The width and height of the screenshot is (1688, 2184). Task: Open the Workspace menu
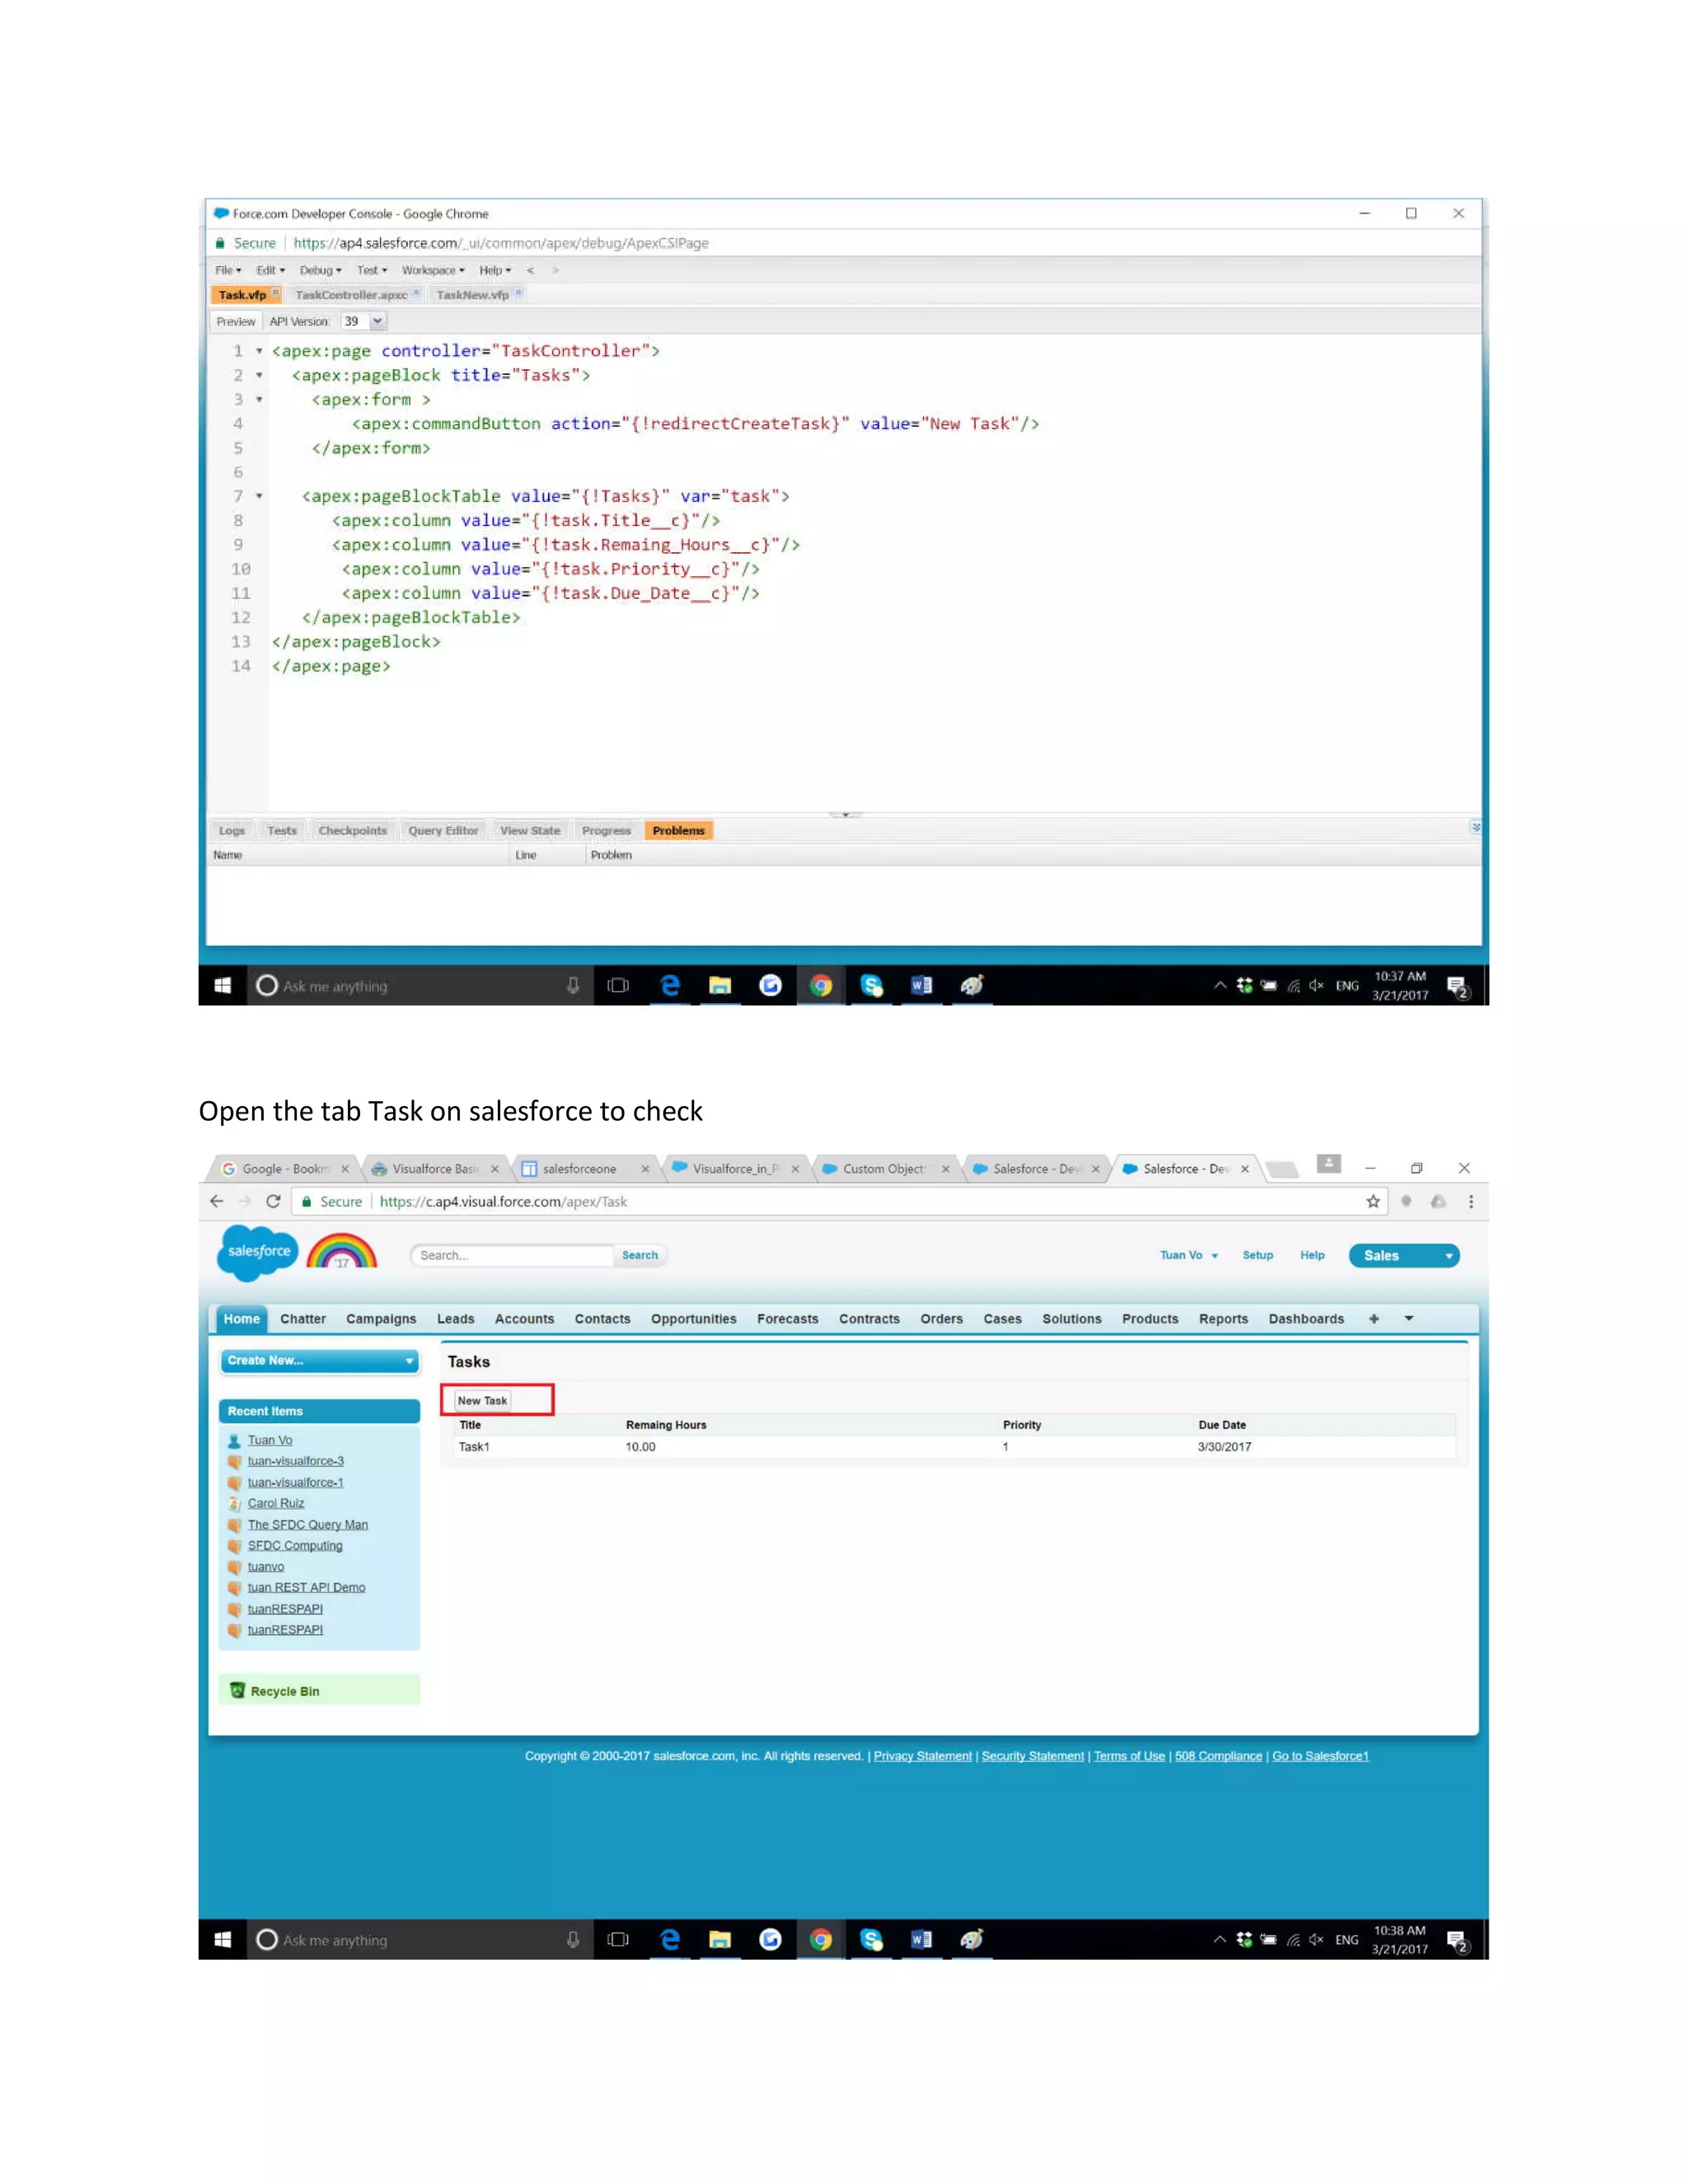433,270
